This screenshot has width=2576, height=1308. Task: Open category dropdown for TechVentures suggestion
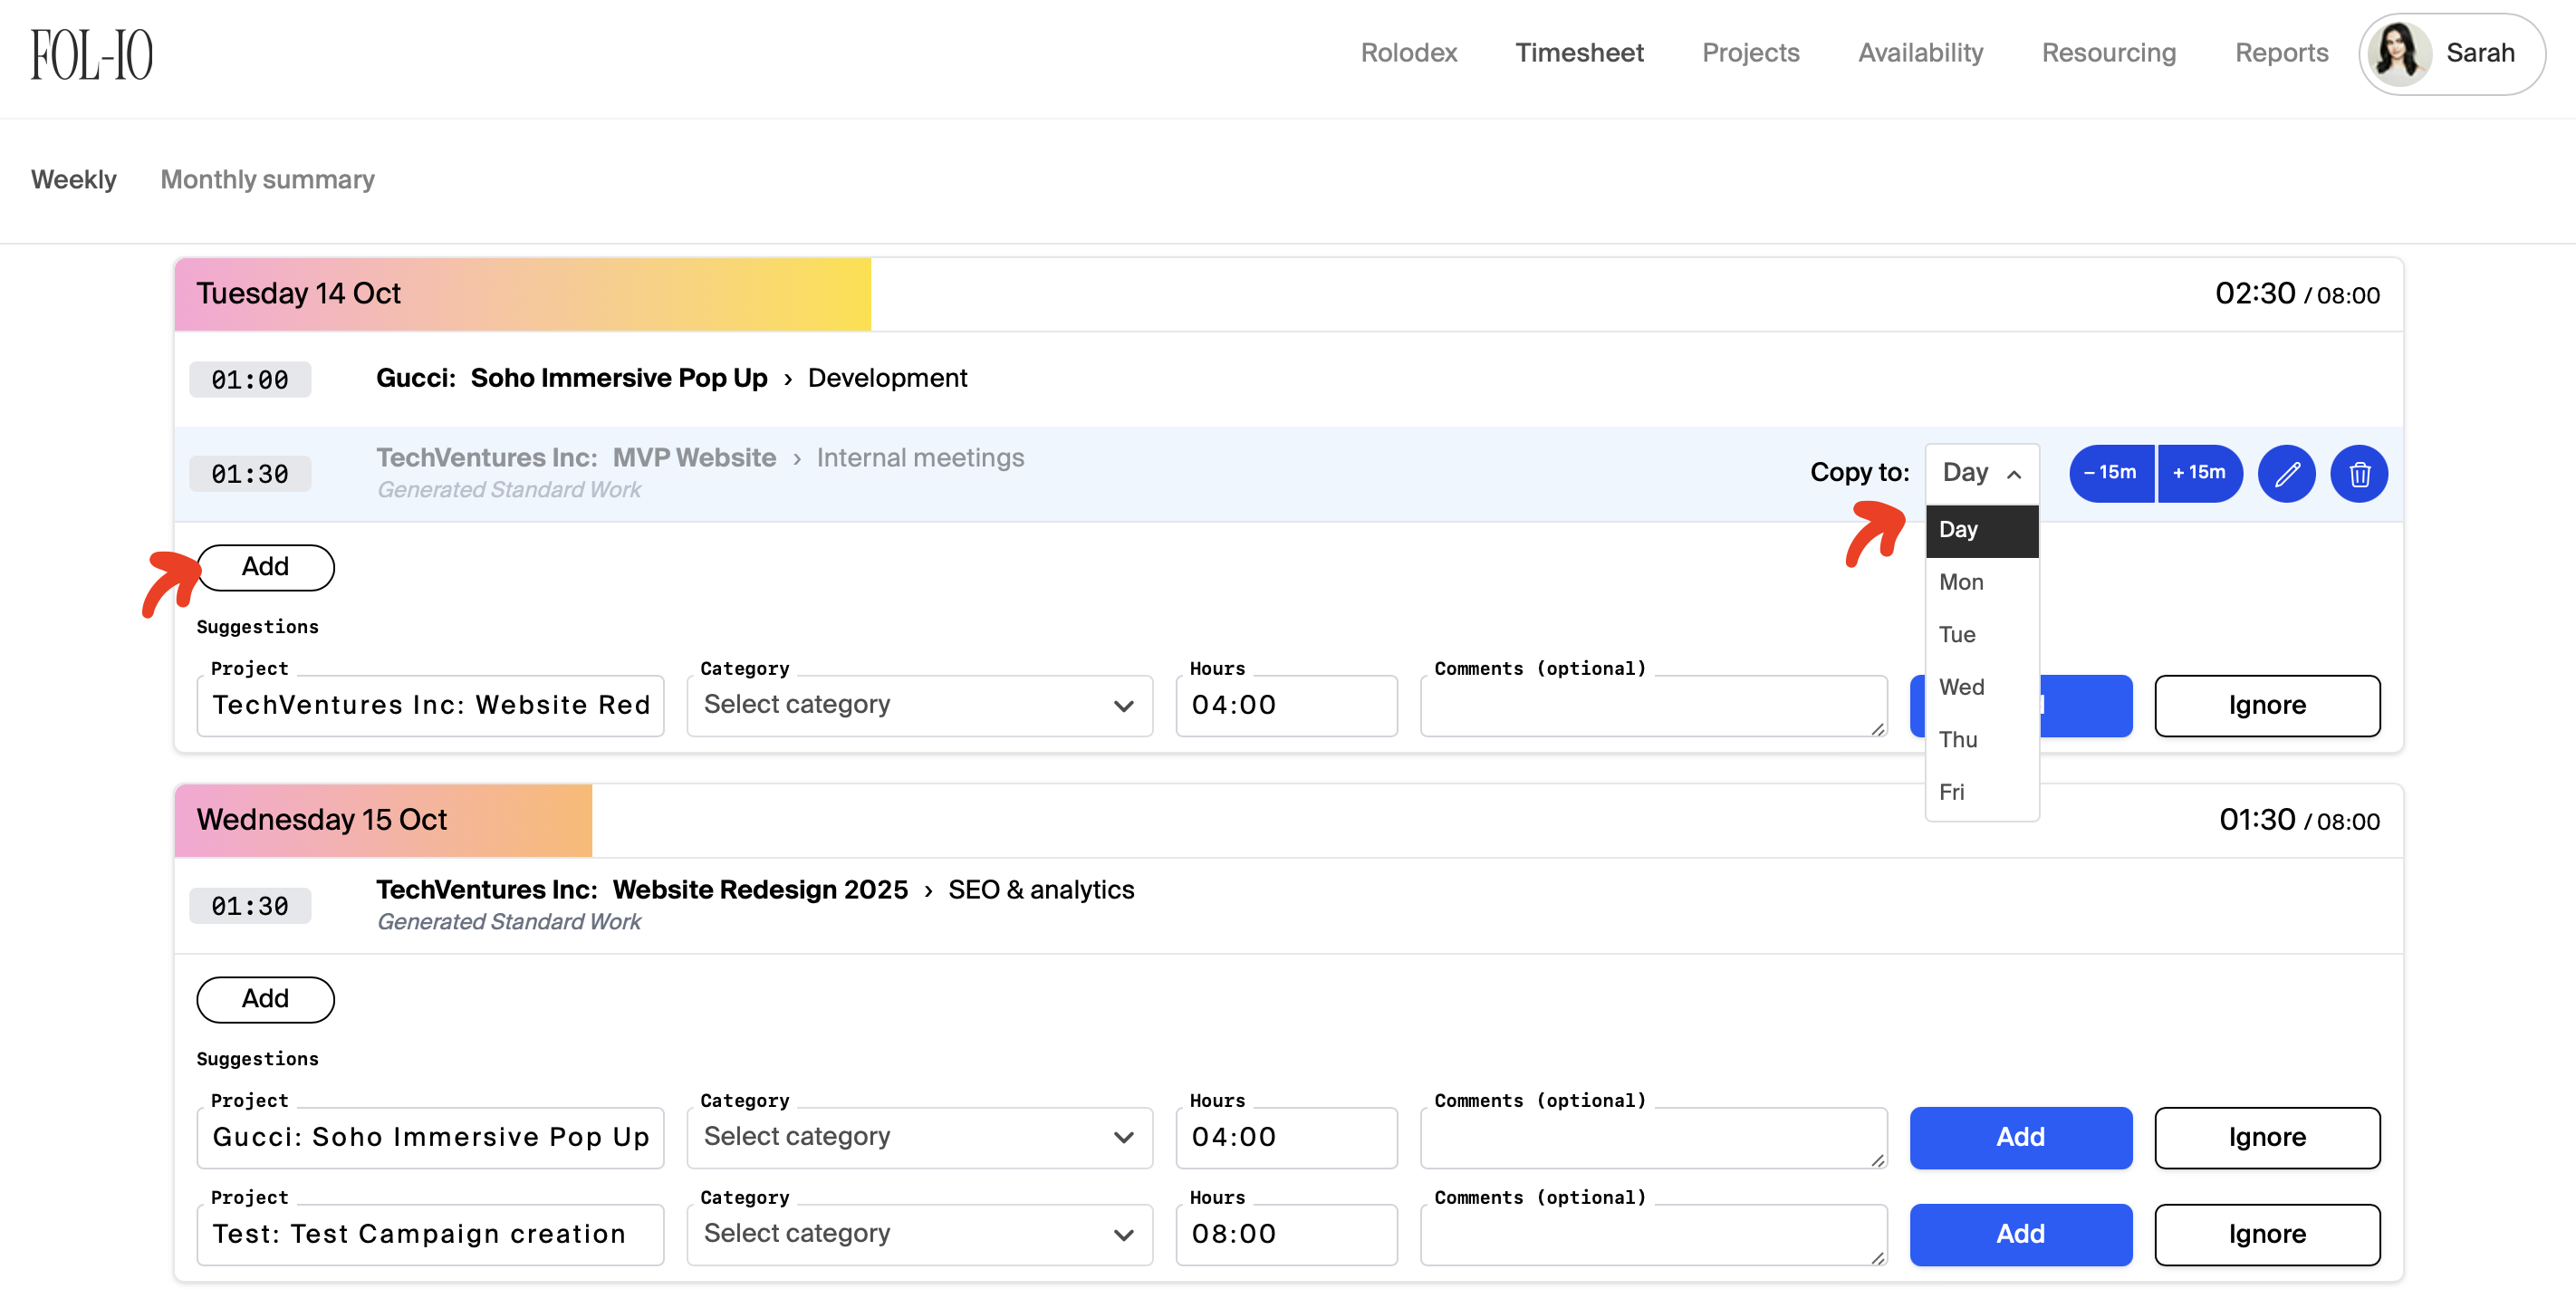(918, 705)
